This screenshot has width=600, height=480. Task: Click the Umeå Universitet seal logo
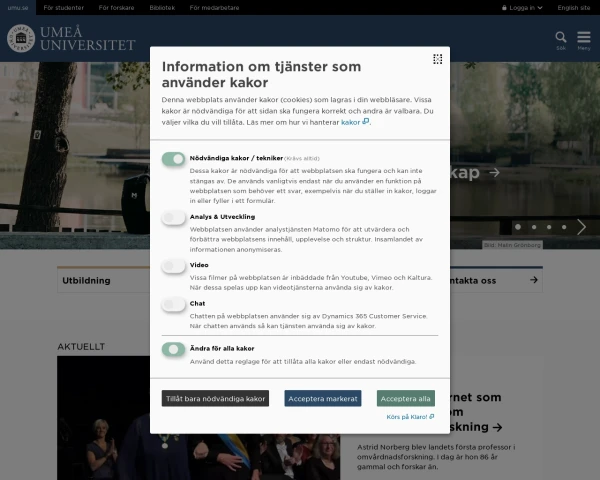point(21,38)
